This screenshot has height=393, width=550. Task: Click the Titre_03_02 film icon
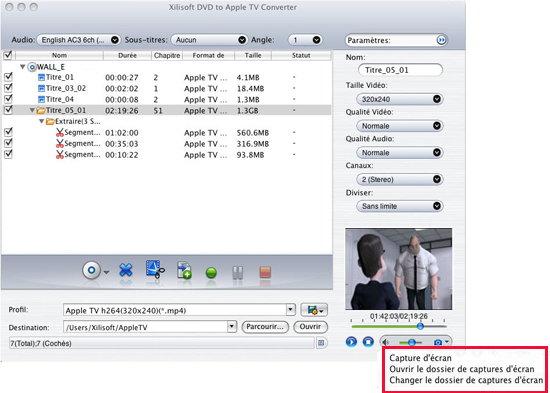(41, 88)
